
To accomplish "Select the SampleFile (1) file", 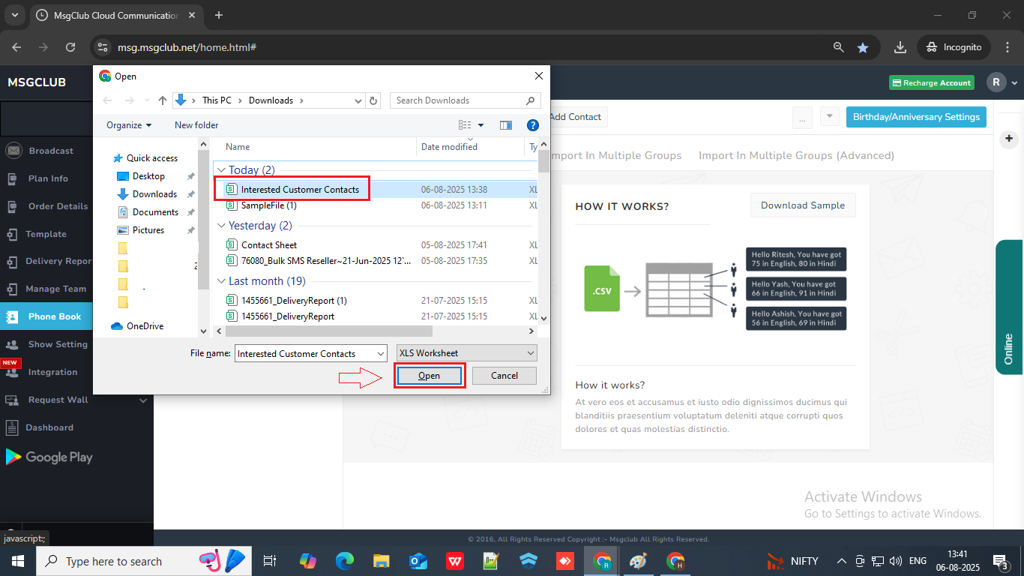I will (268, 205).
